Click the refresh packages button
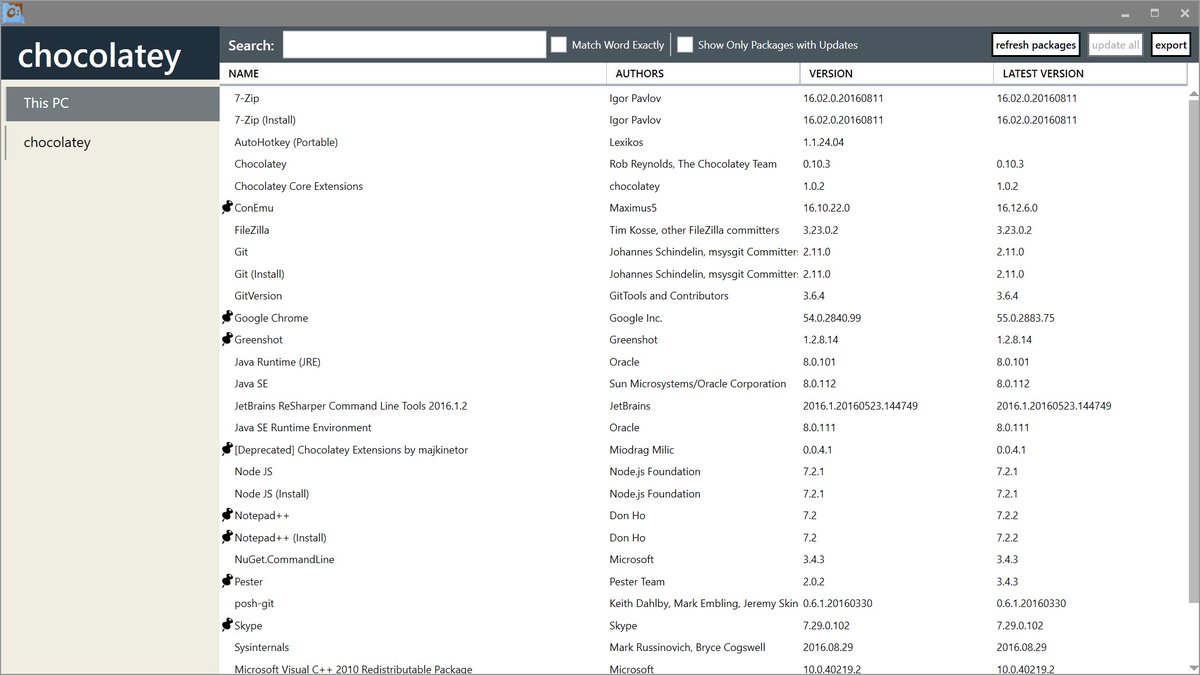This screenshot has height=675, width=1200. click(1036, 45)
